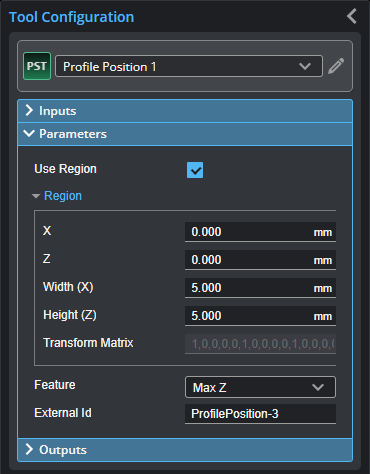
Task: Click the pencil rename icon
Action: [x=336, y=66]
